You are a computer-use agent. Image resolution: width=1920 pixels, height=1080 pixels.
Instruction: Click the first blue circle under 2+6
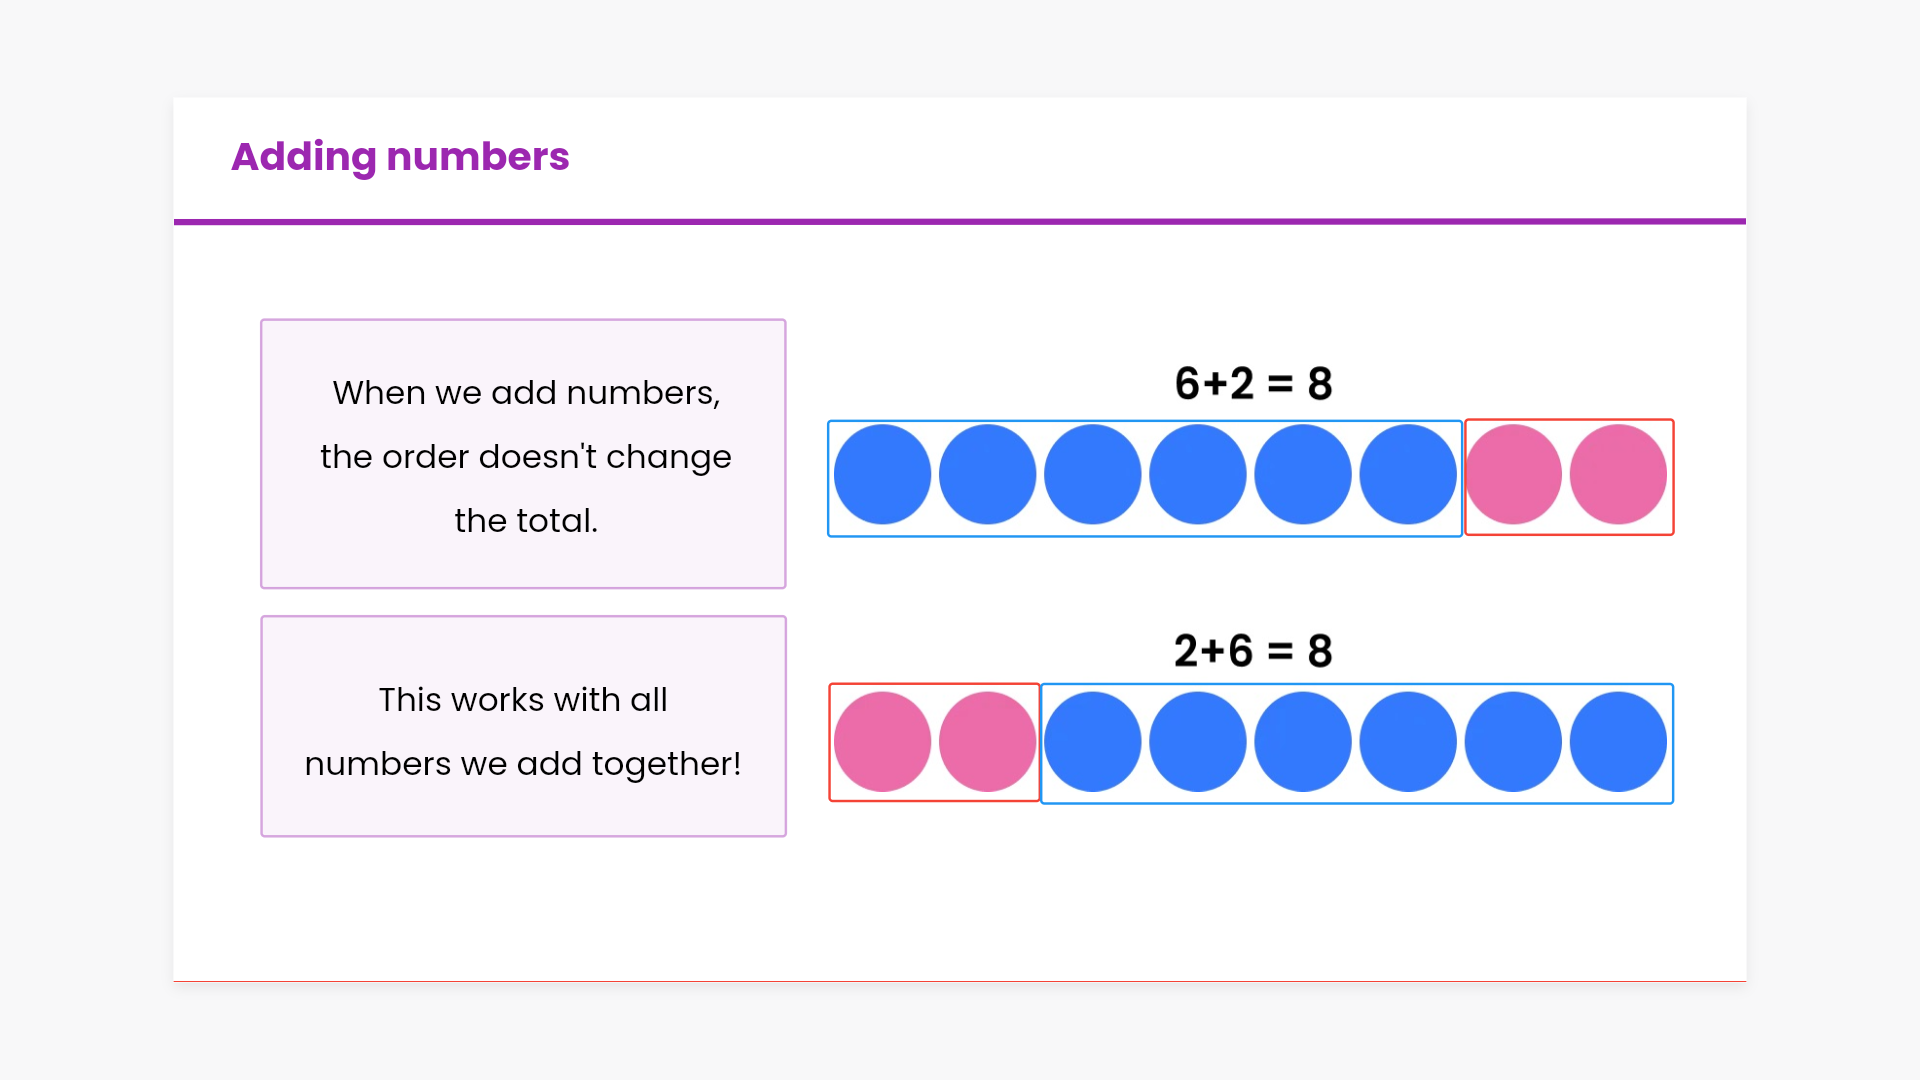pyautogui.click(x=1092, y=742)
